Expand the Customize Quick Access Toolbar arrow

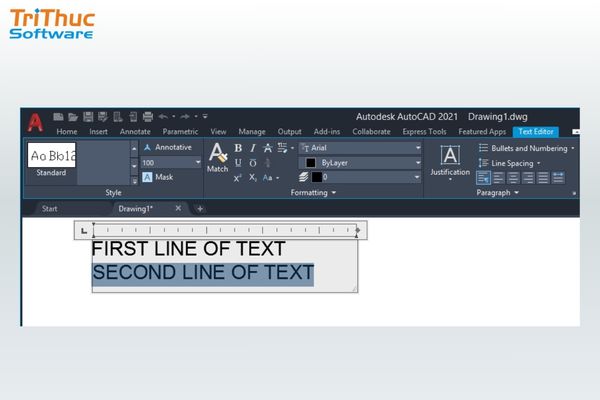pos(205,116)
